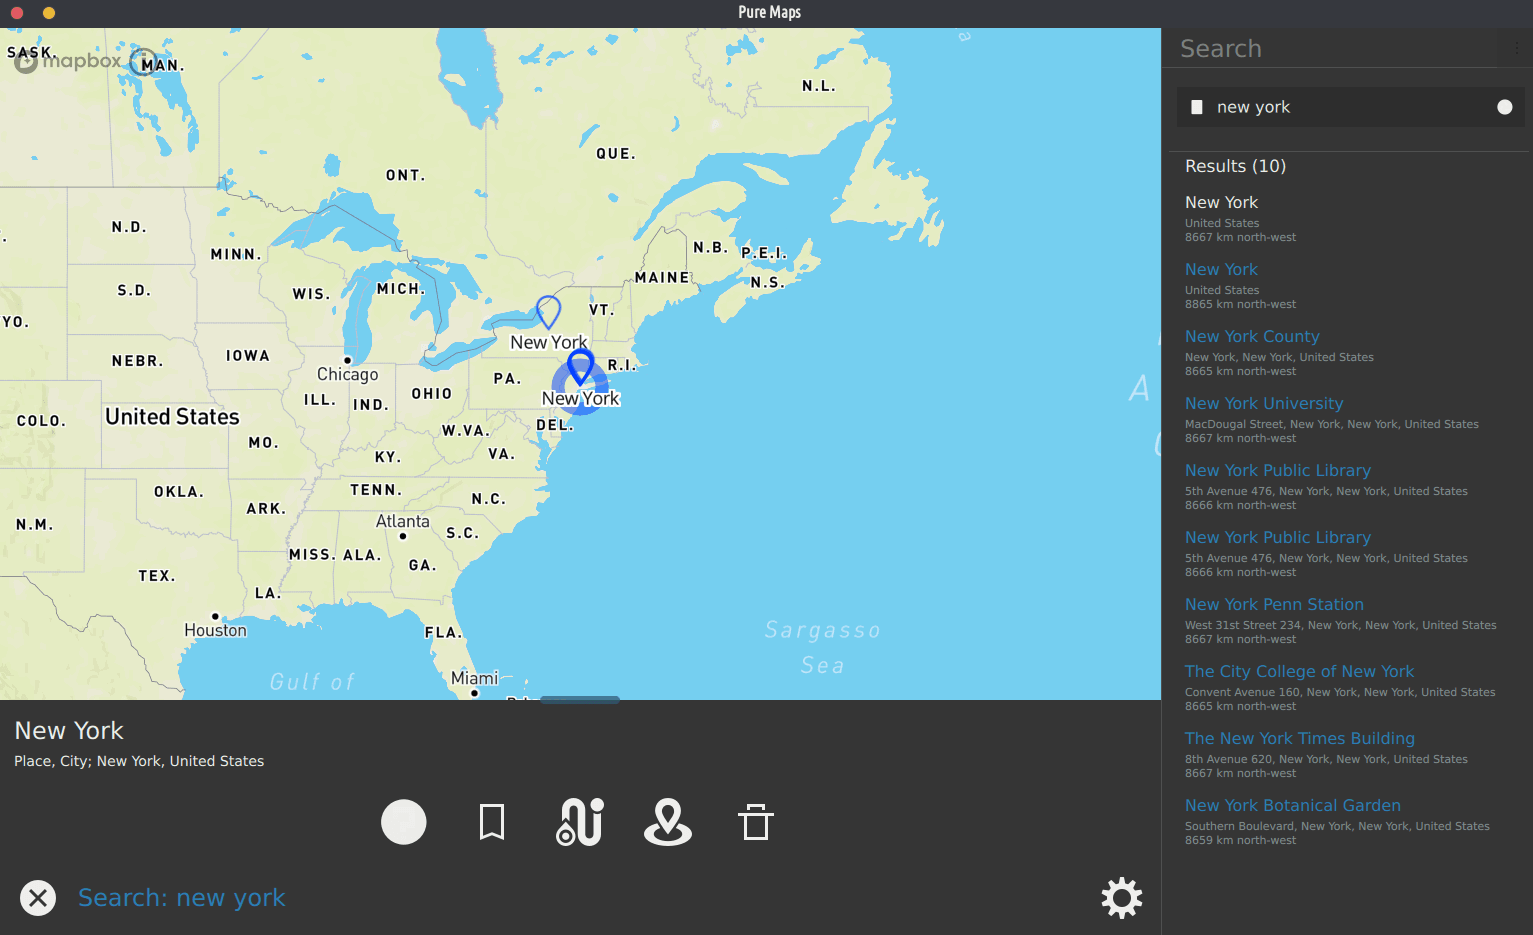Delete the point using trash icon

pyautogui.click(x=756, y=822)
